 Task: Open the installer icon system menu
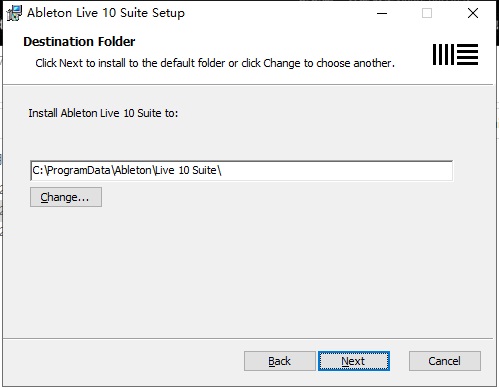pyautogui.click(x=14, y=13)
